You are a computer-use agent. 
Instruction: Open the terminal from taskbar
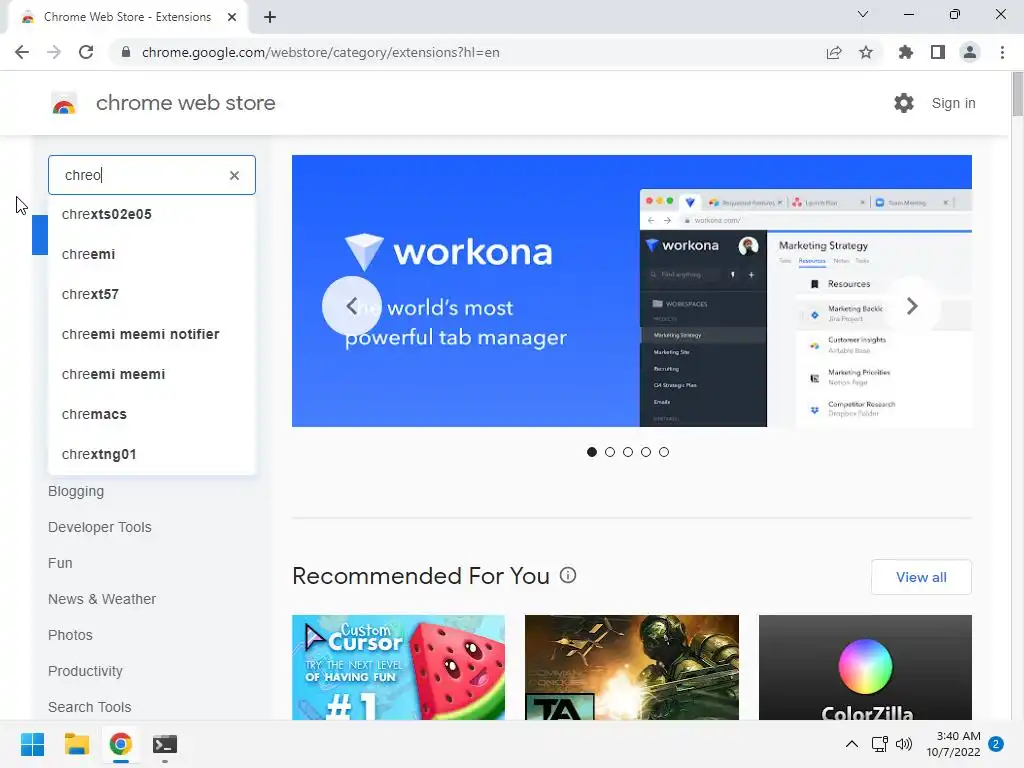coord(165,744)
